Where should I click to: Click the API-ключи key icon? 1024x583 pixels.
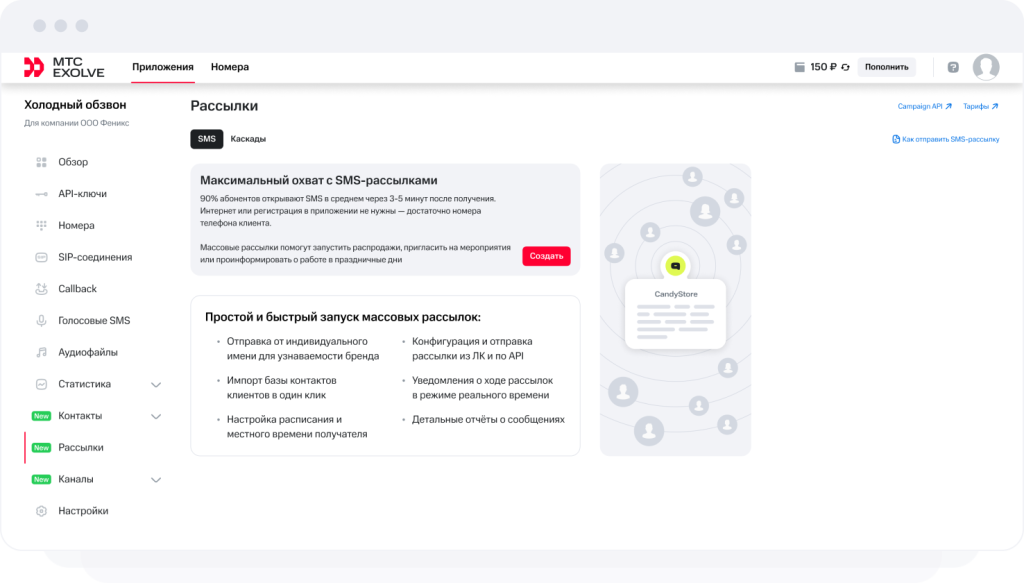coord(41,194)
